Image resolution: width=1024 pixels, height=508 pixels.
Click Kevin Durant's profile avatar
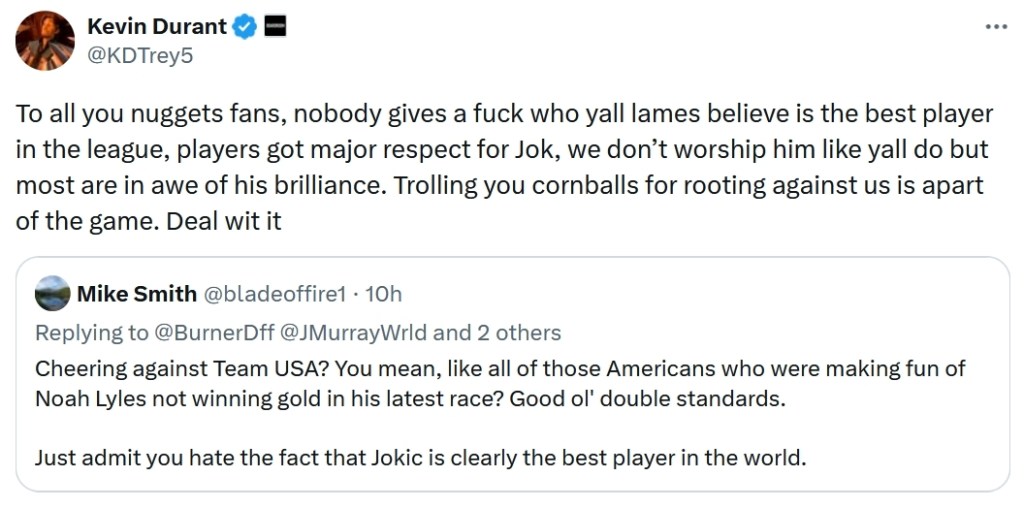point(45,41)
